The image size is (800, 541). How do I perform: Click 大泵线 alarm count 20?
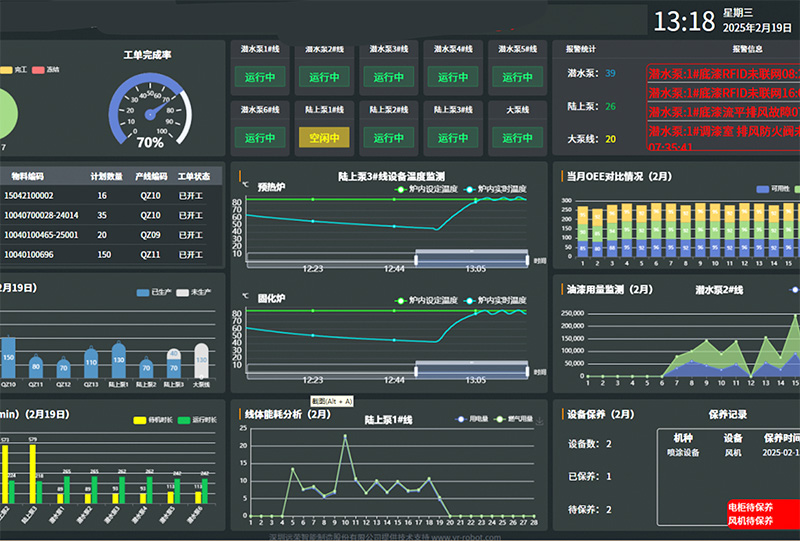coord(610,139)
